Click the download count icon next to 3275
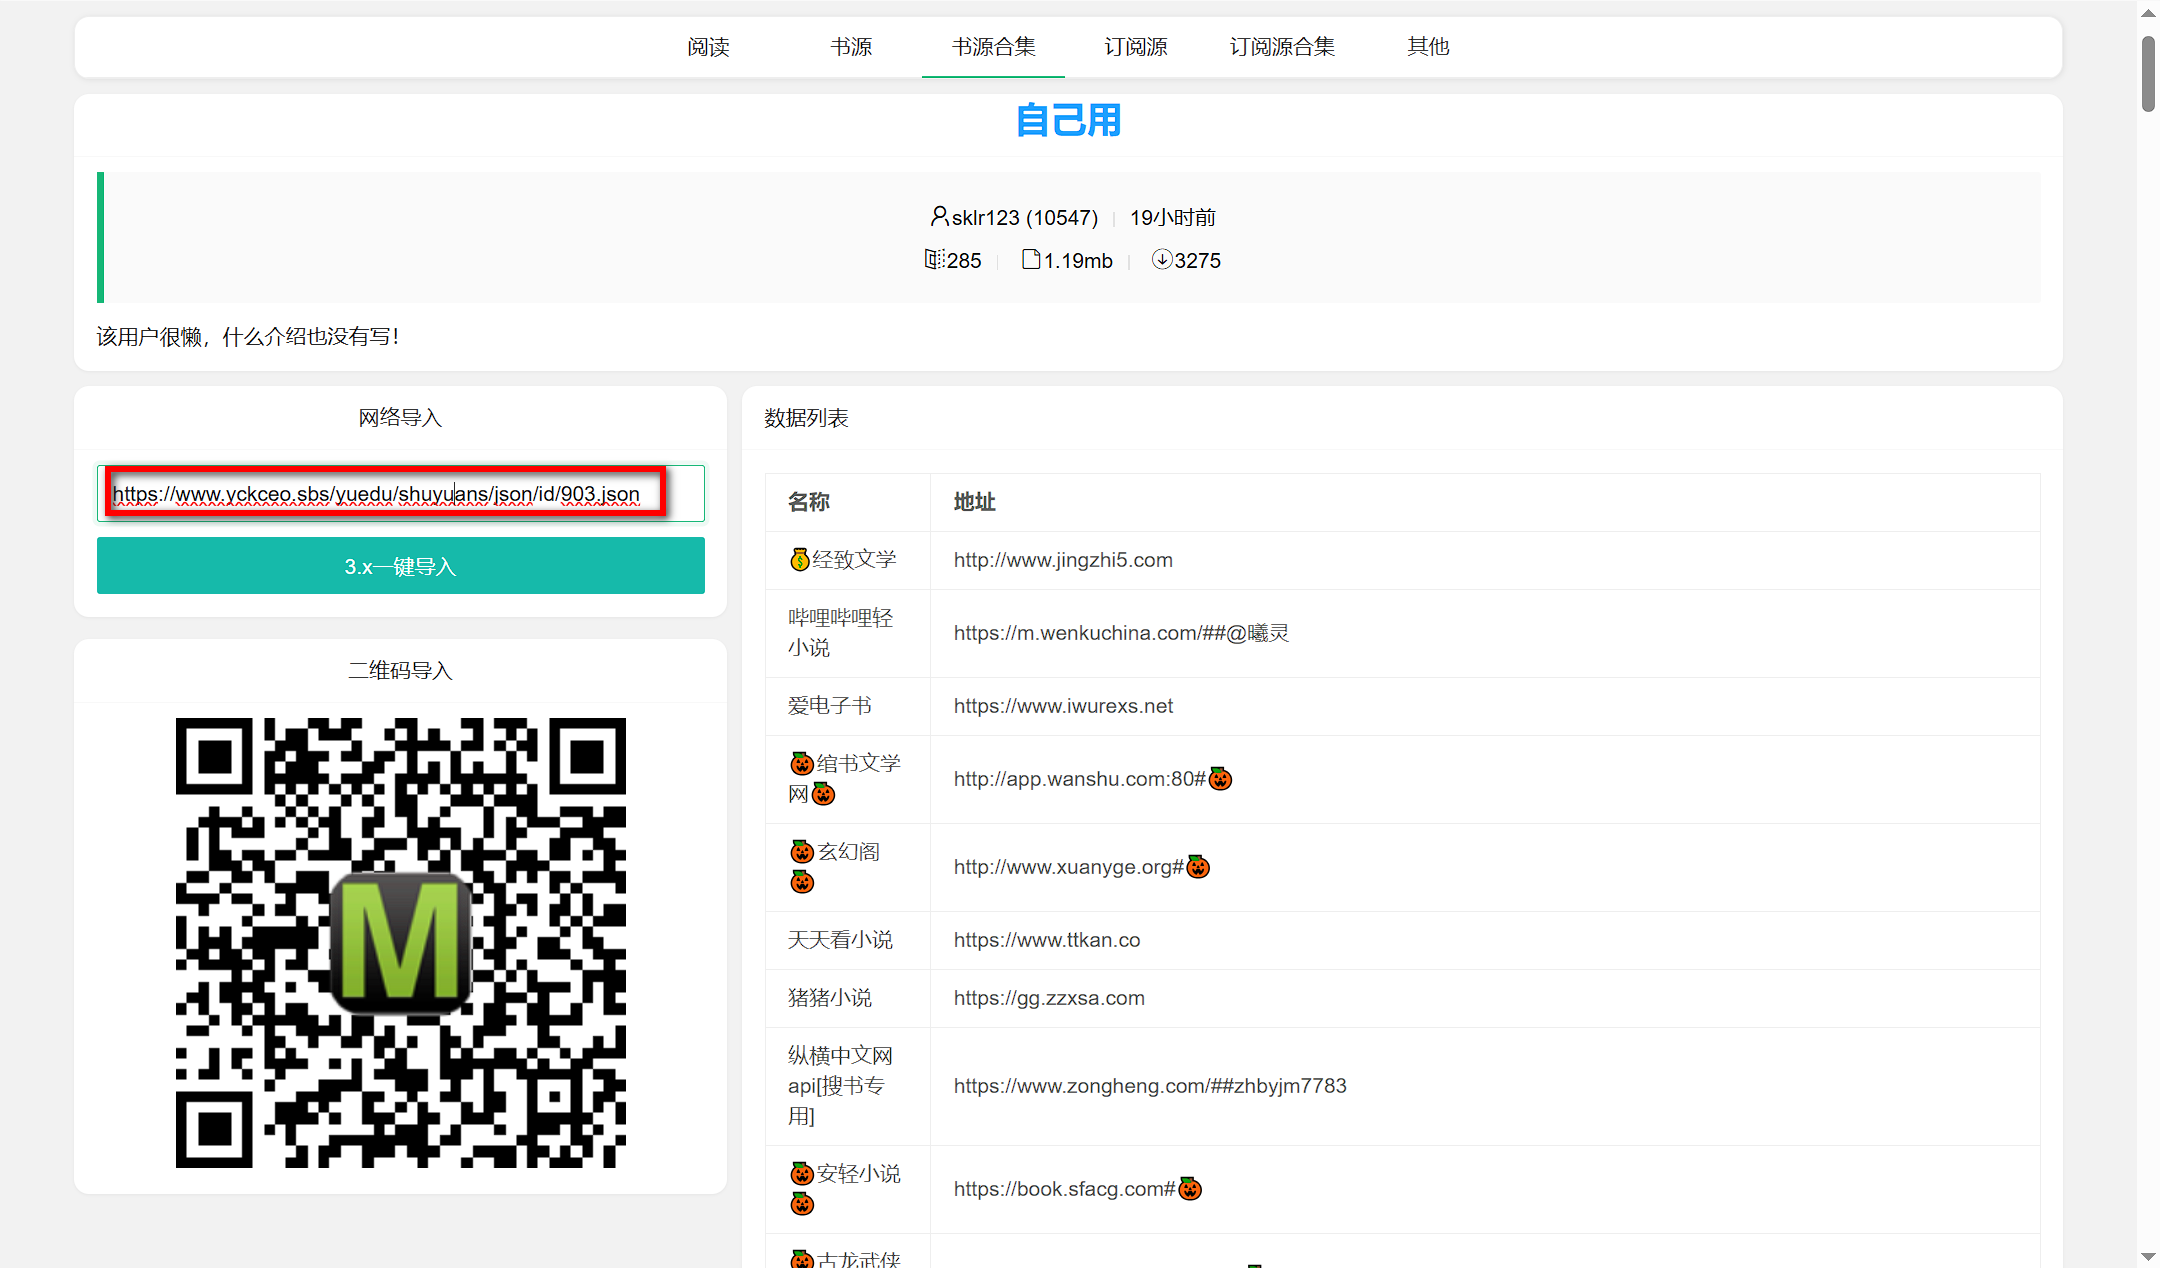Image resolution: width=2160 pixels, height=1268 pixels. pyautogui.click(x=1162, y=260)
